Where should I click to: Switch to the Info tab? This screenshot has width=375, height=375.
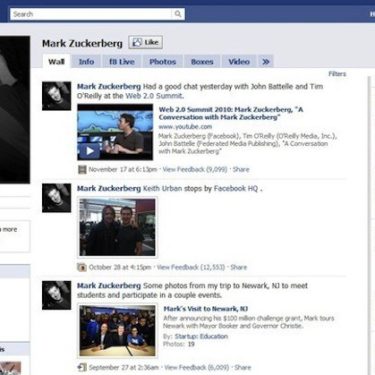(x=86, y=62)
